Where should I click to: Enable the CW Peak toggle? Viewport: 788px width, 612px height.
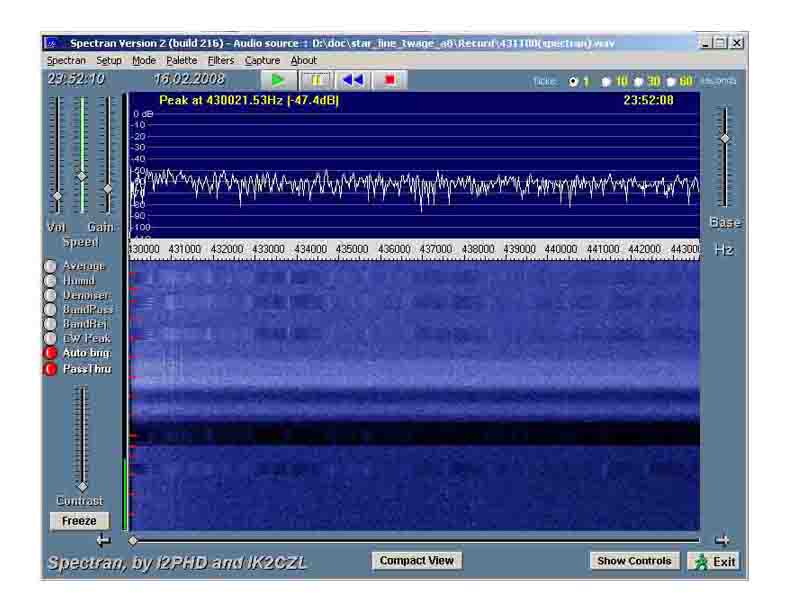tap(51, 339)
